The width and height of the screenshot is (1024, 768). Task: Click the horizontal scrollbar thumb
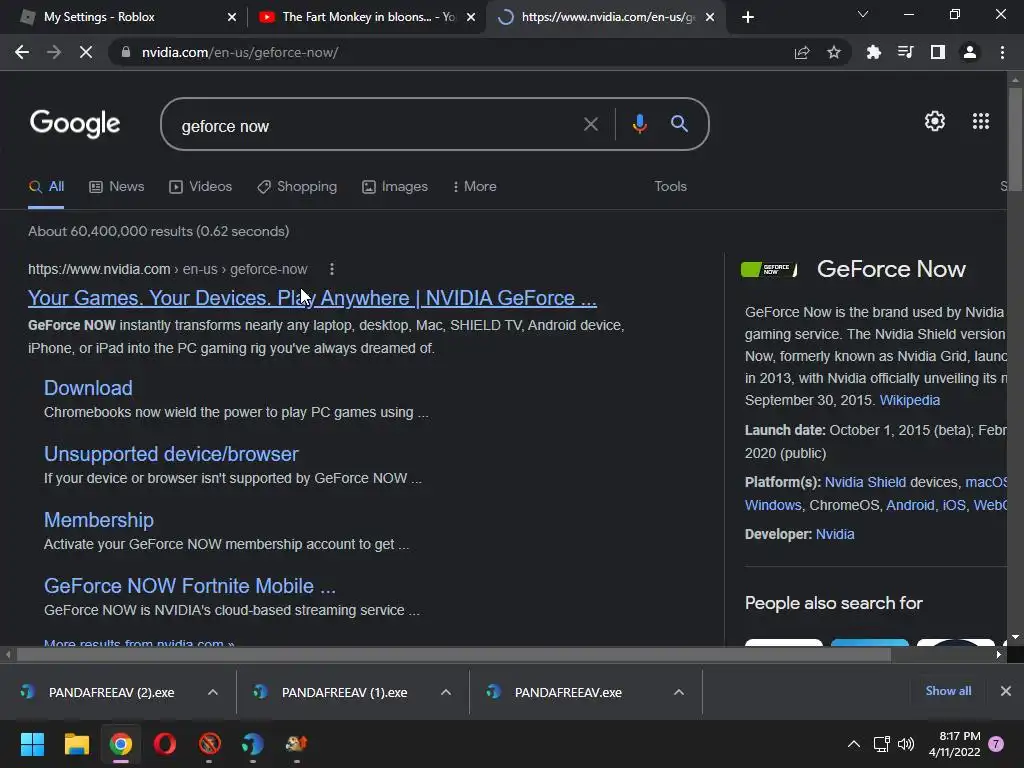(454, 654)
